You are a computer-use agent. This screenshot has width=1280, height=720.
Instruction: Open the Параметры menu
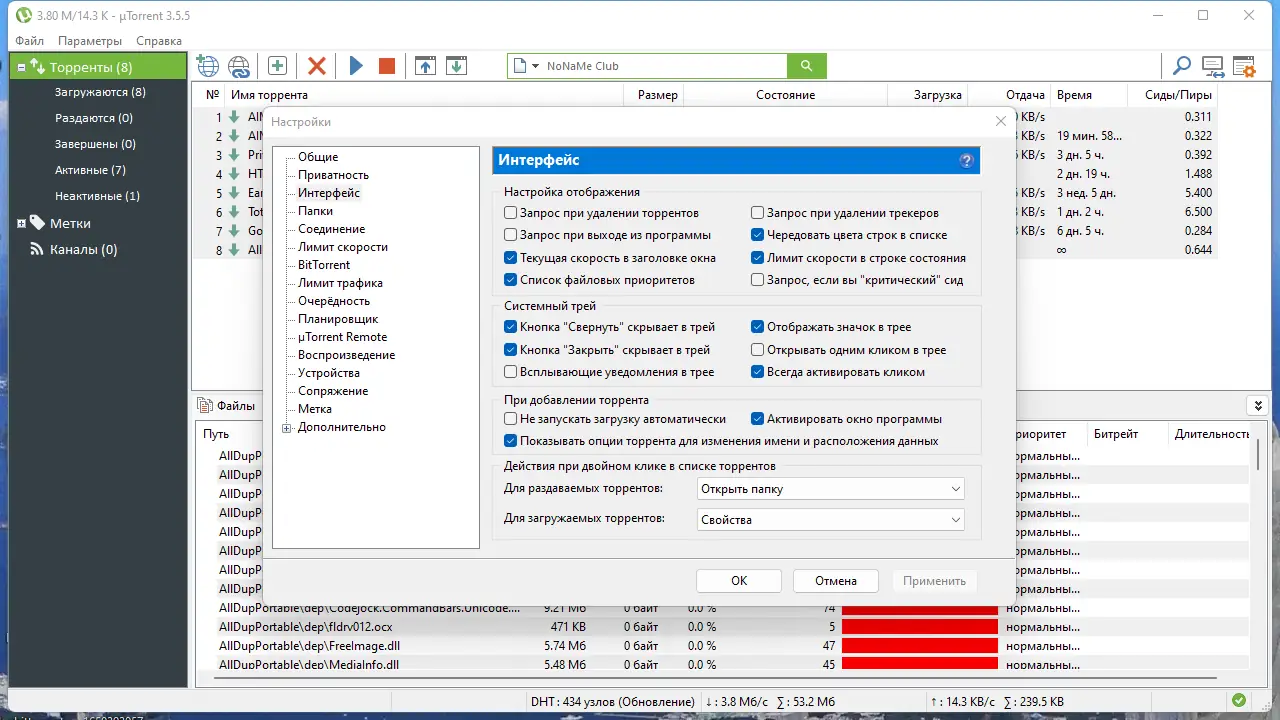(x=90, y=41)
